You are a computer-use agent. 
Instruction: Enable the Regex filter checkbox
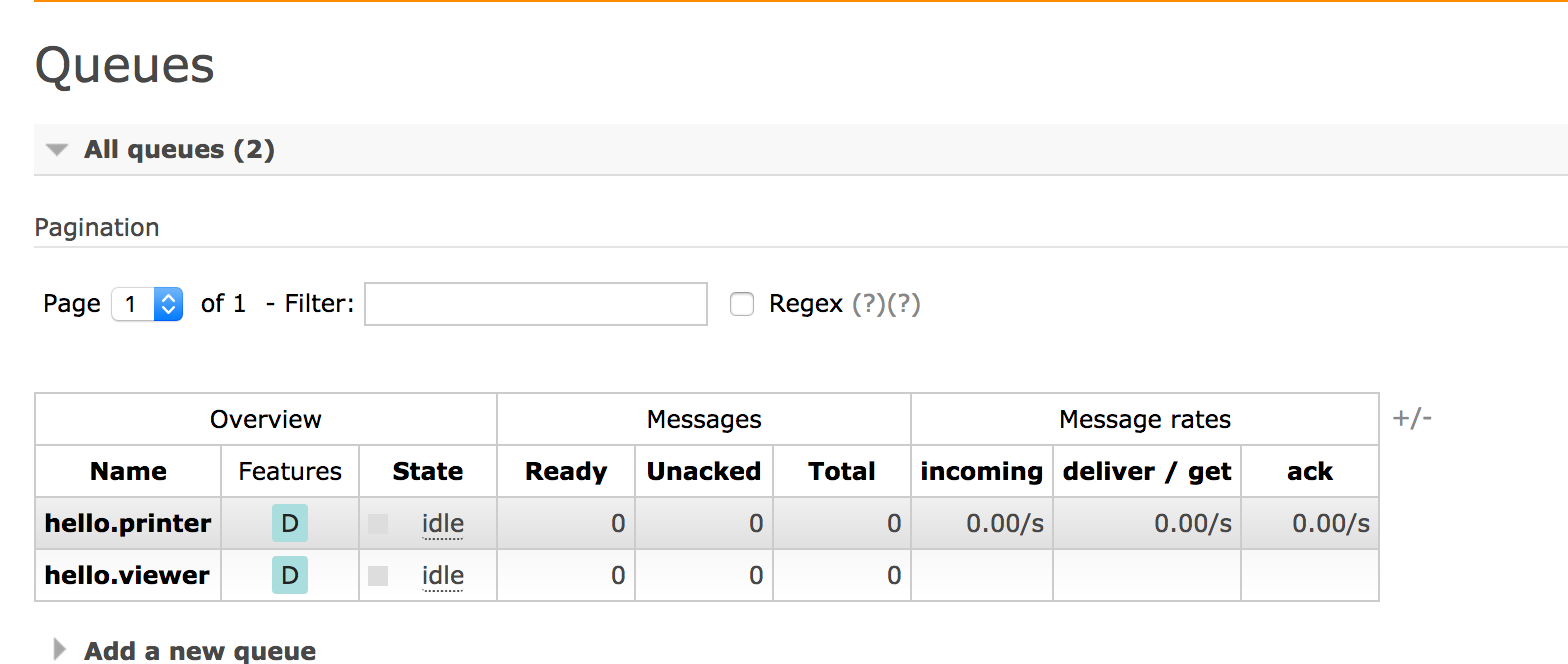coord(742,304)
